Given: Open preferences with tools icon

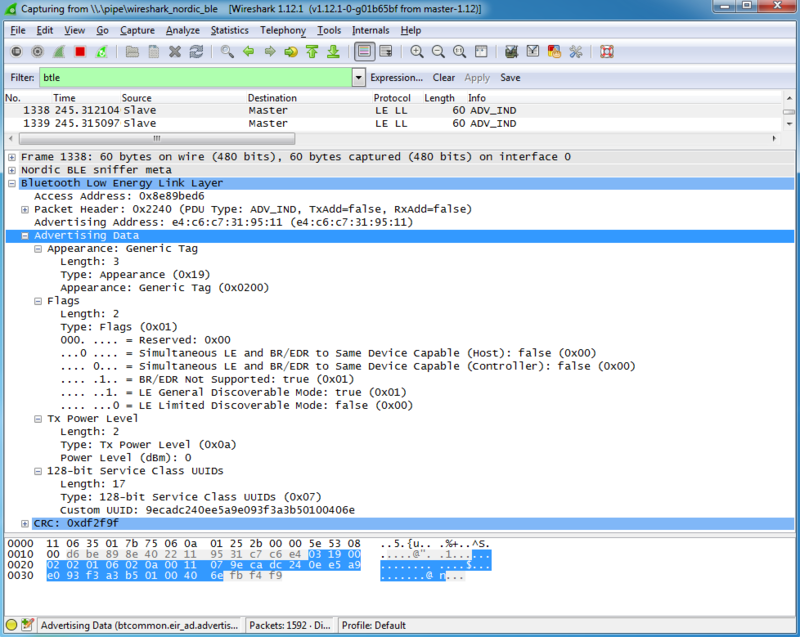Looking at the screenshot, I should [x=576, y=52].
